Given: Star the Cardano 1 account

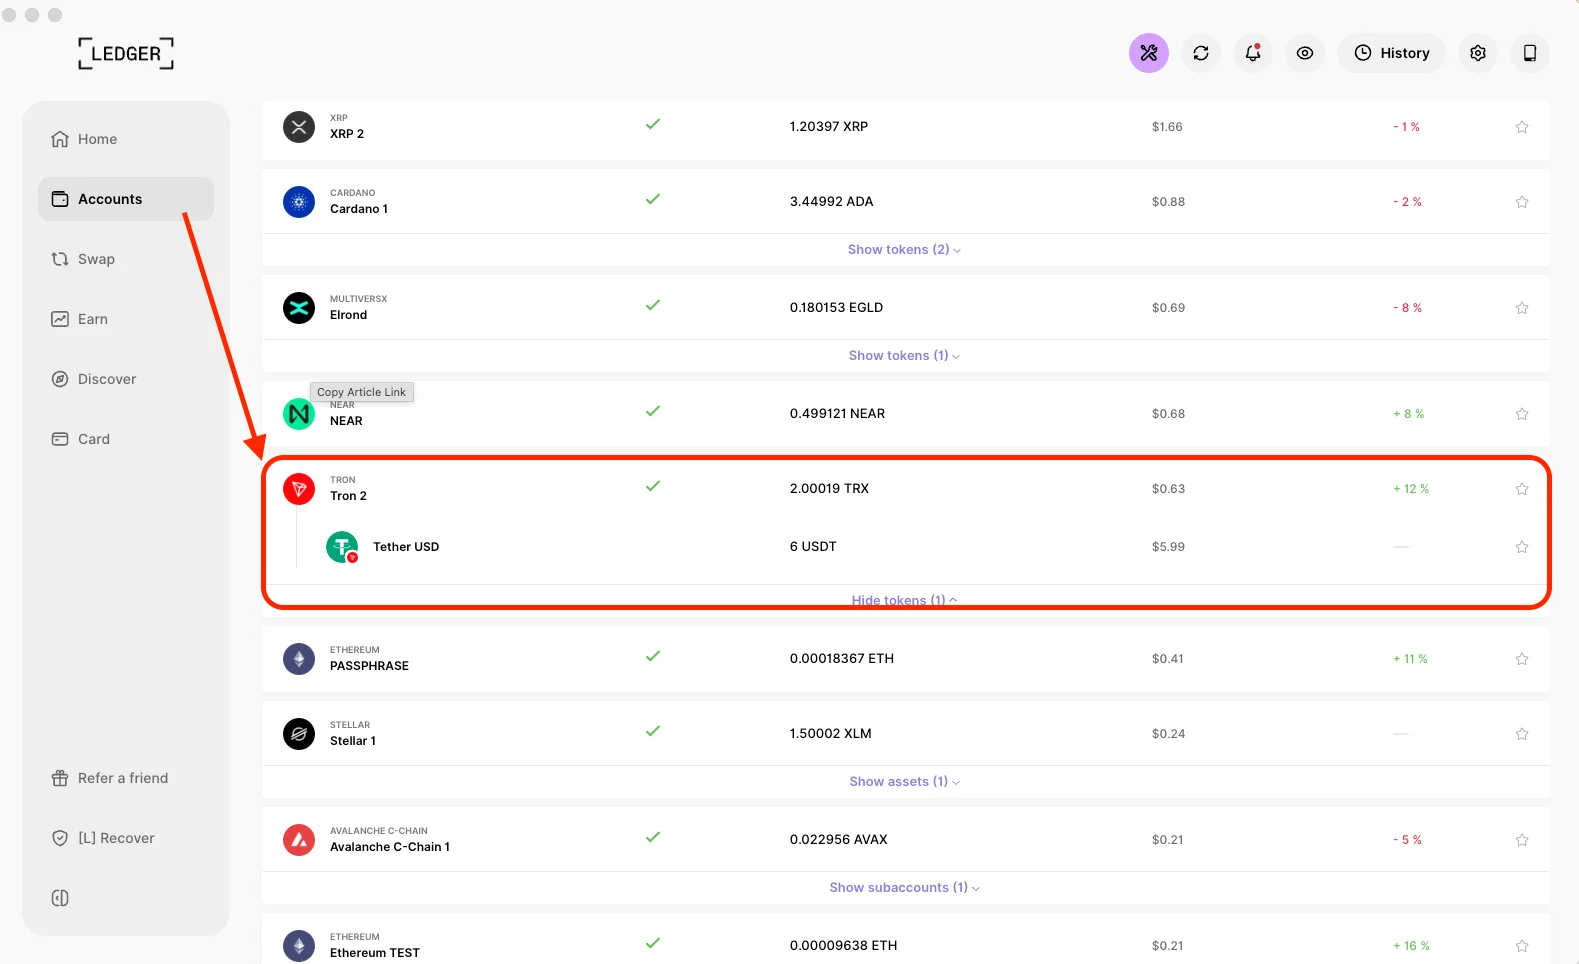Looking at the screenshot, I should tap(1522, 202).
